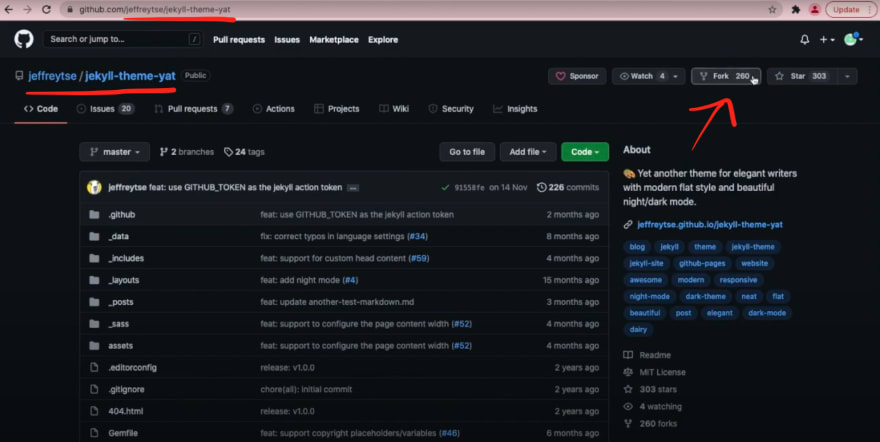This screenshot has height=442, width=880.
Task: View the 2 branches link
Action: 187,152
